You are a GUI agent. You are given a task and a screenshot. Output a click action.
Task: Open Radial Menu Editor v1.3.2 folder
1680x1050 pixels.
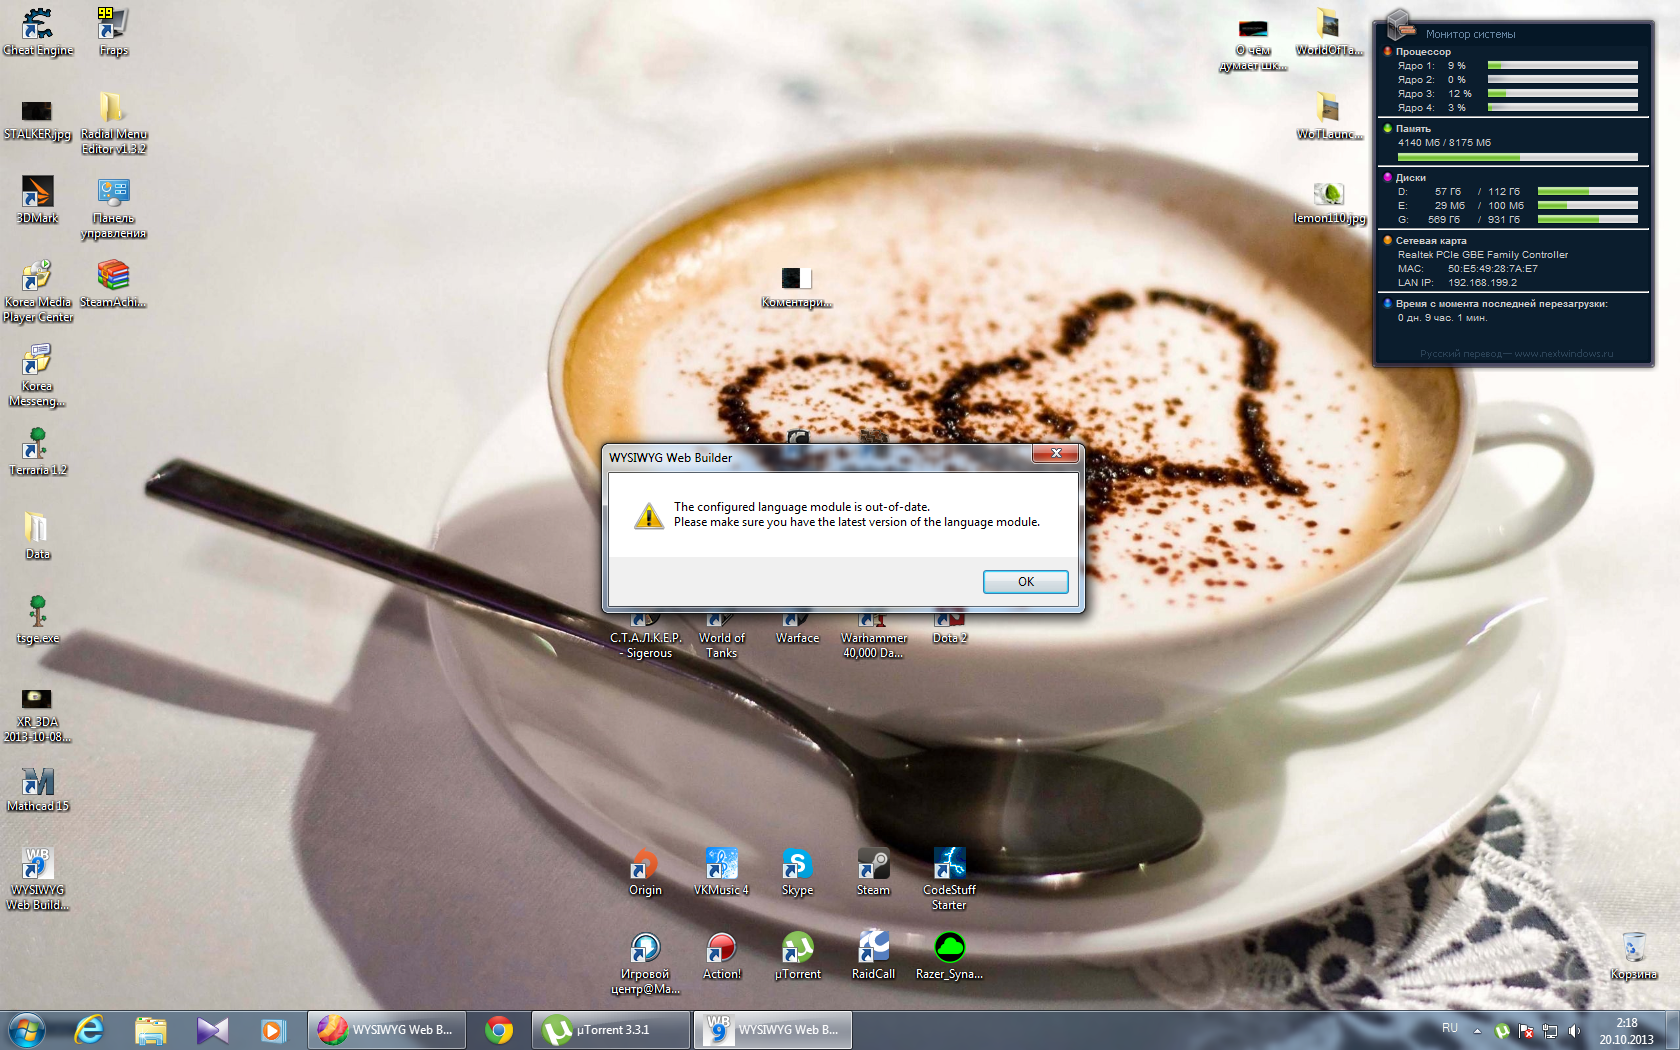113,123
